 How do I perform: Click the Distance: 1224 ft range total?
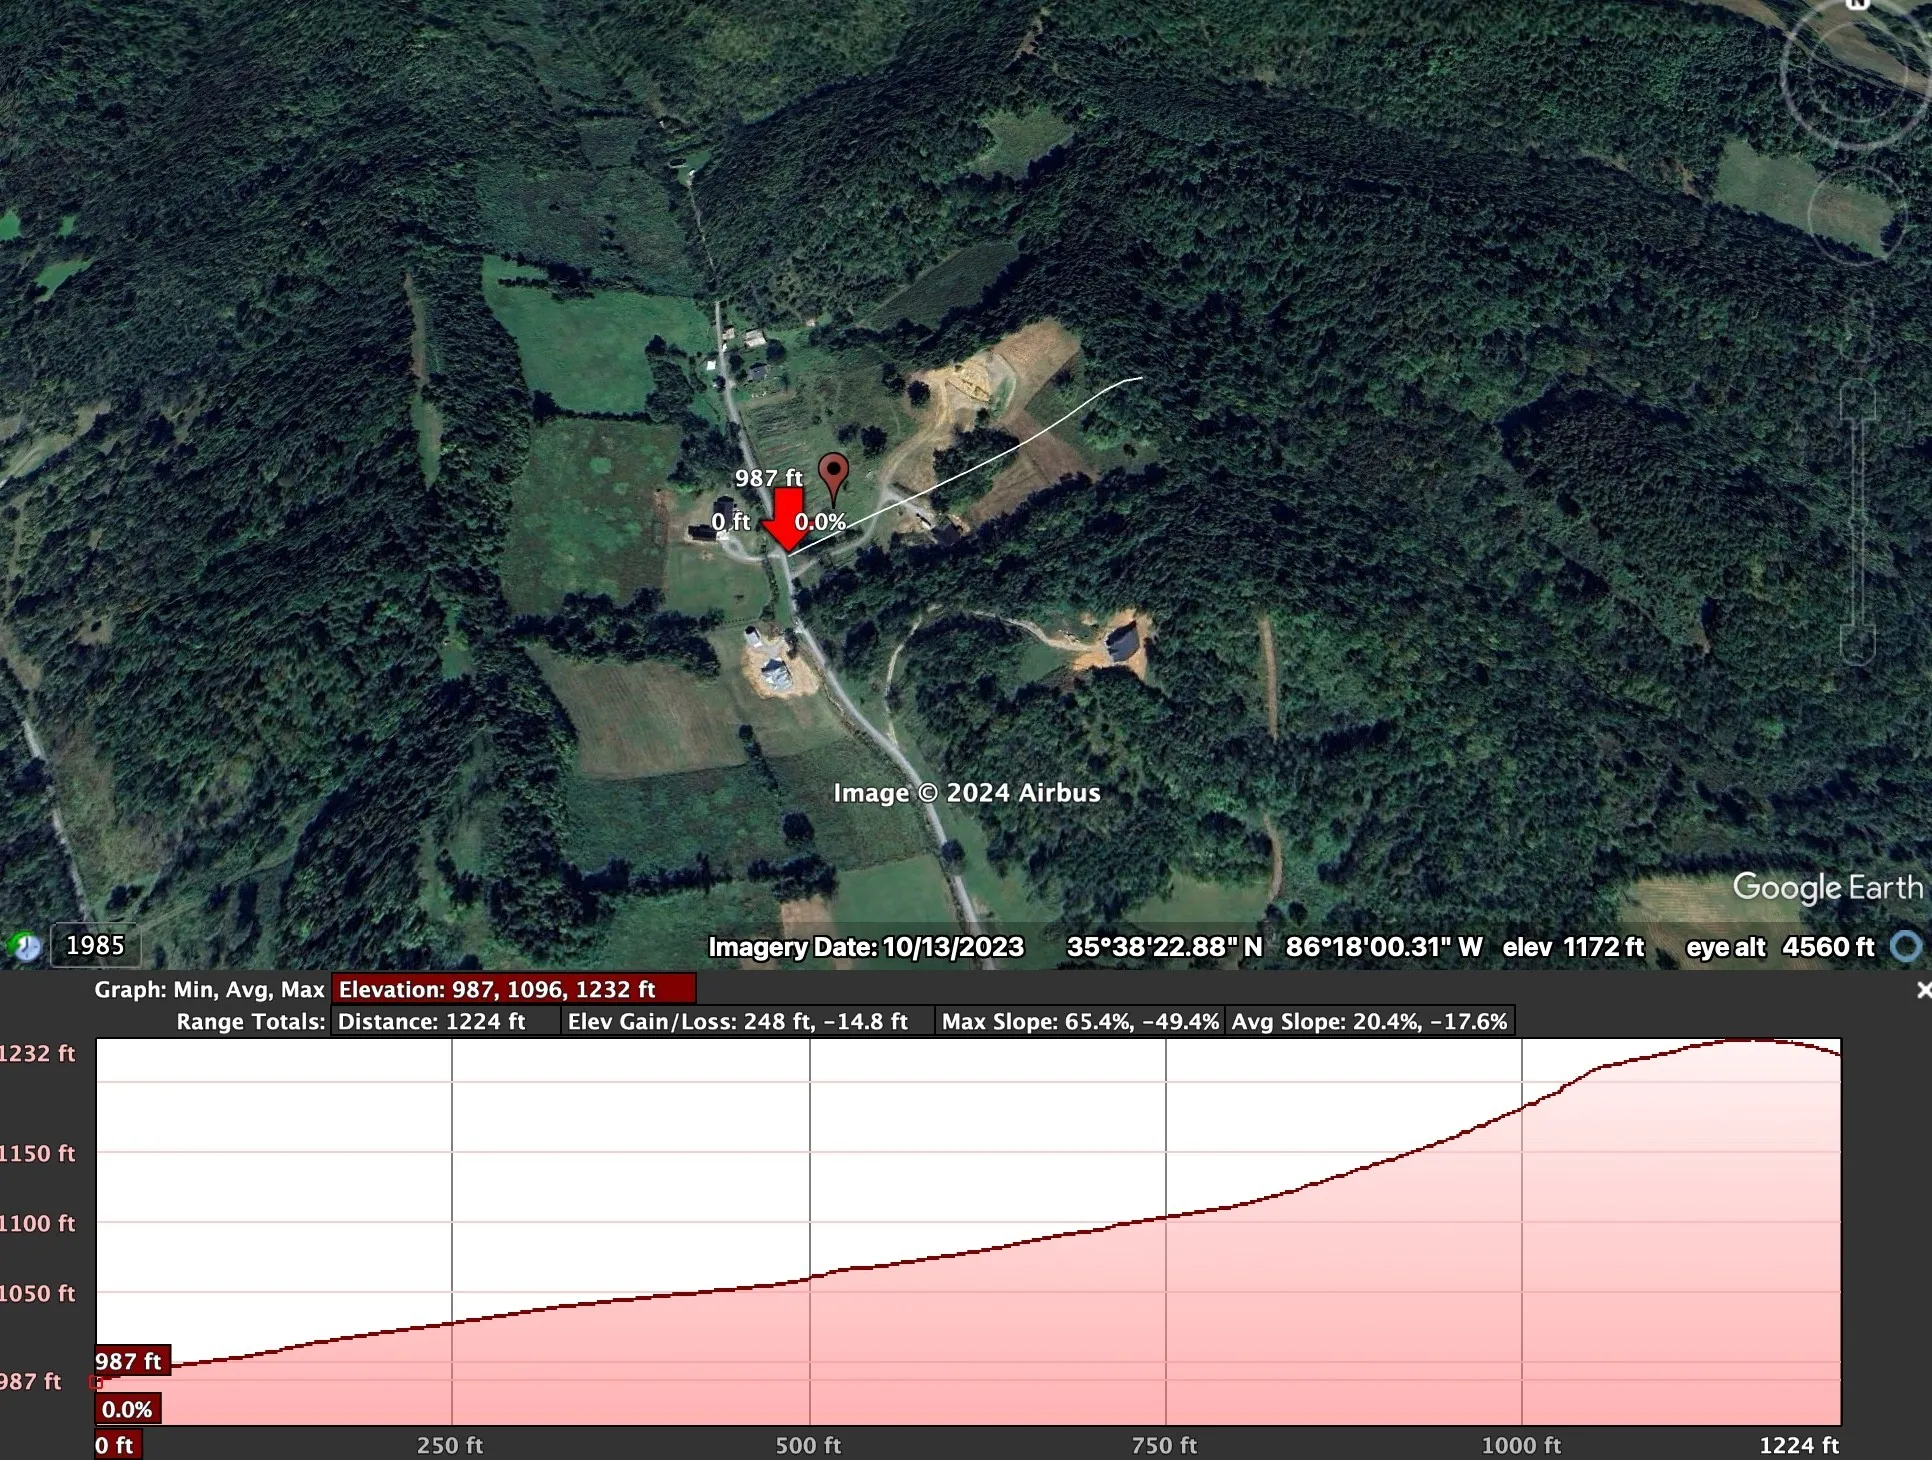click(445, 1021)
